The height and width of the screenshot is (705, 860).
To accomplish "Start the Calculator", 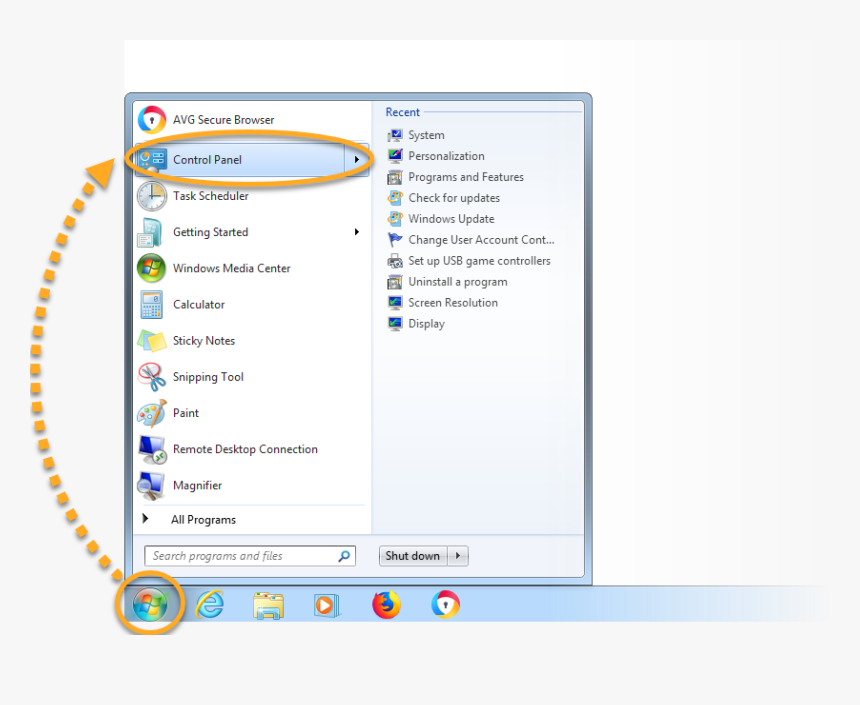I will coord(198,304).
